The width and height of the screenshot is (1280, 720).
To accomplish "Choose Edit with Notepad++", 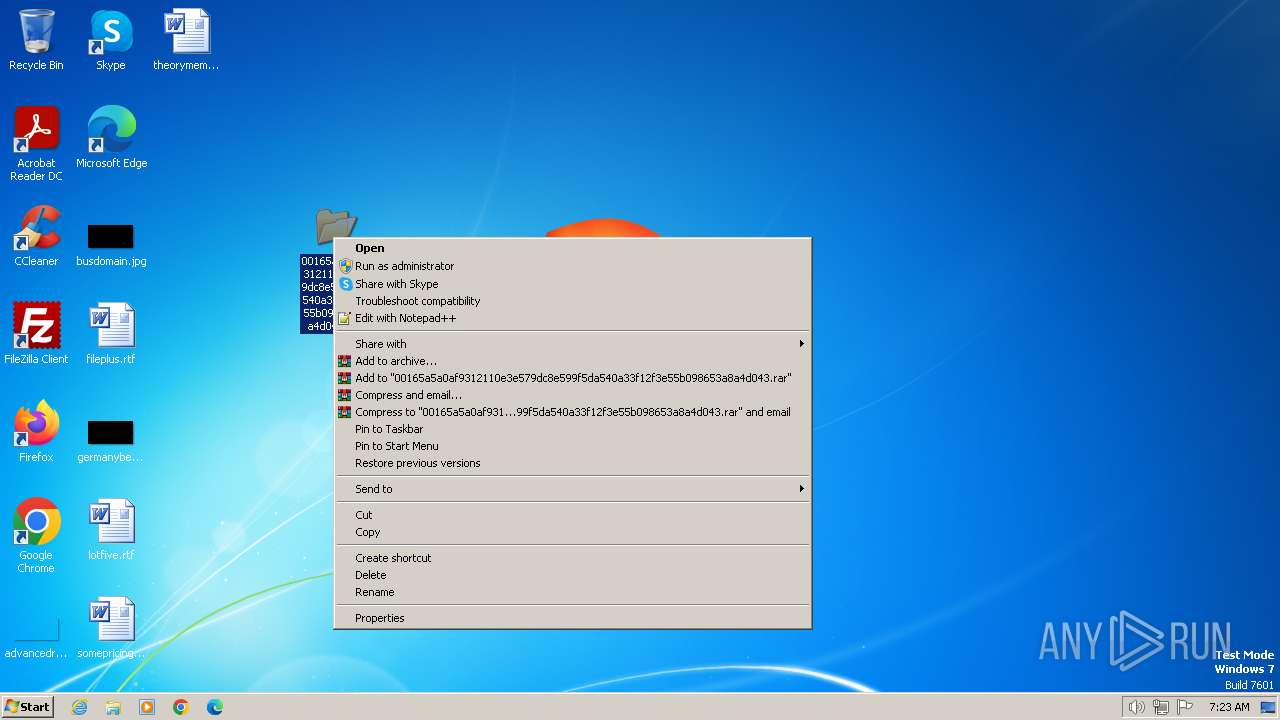I will tap(572, 318).
